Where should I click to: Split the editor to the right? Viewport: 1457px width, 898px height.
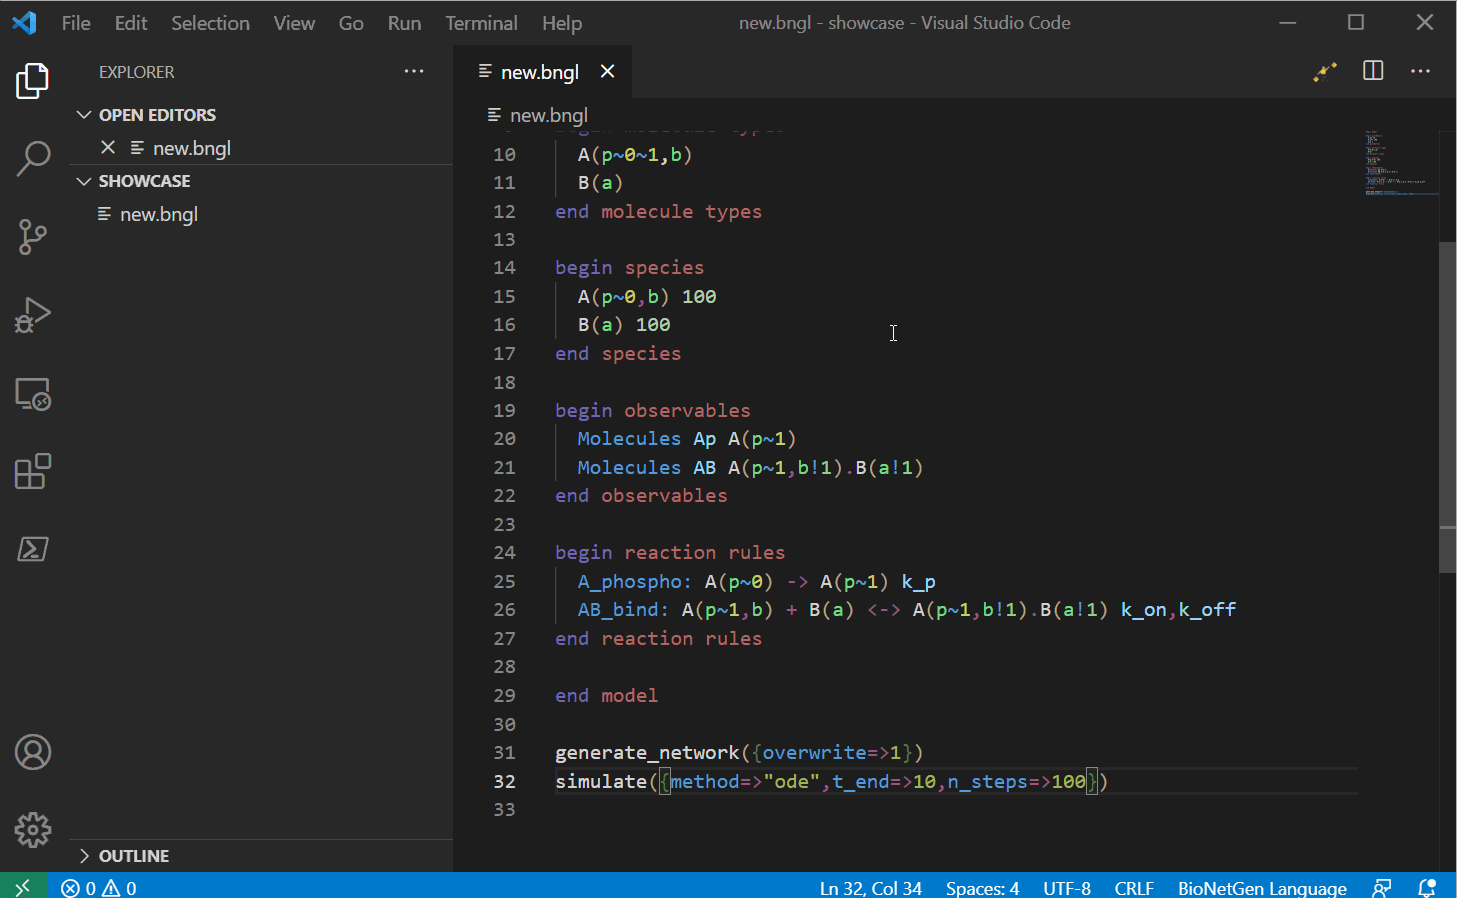[1373, 71]
